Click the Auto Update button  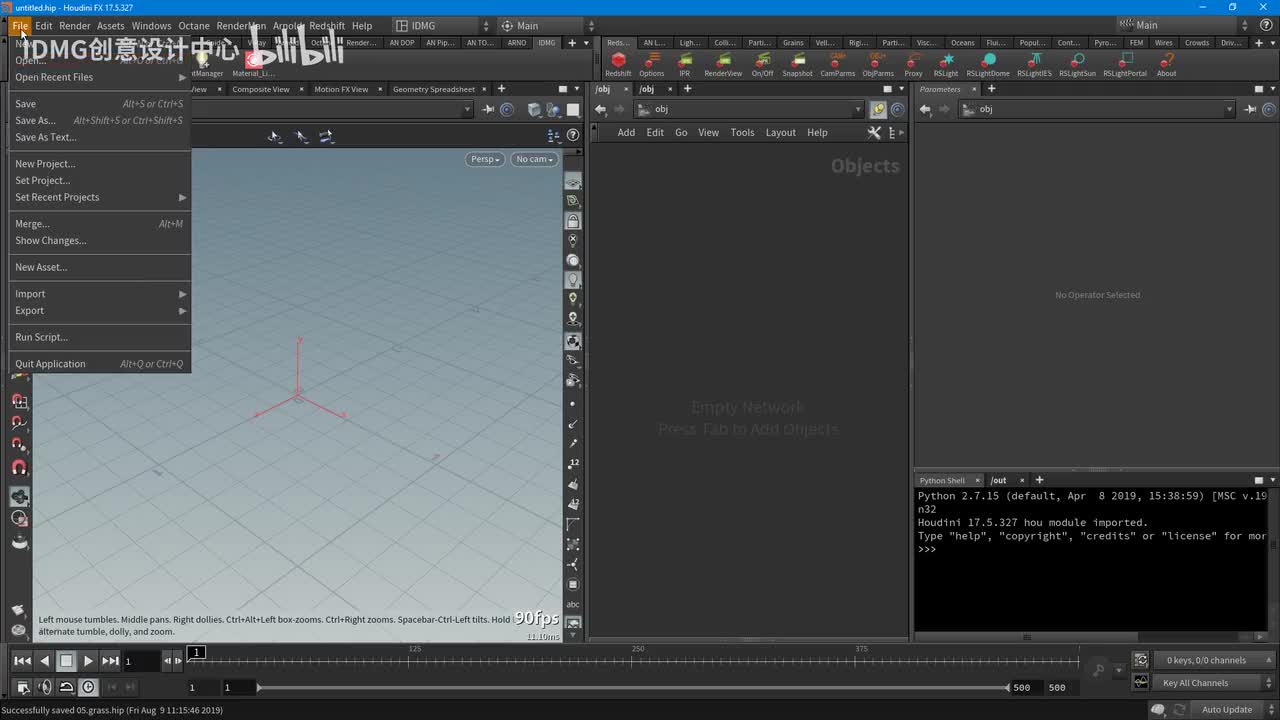point(1226,710)
